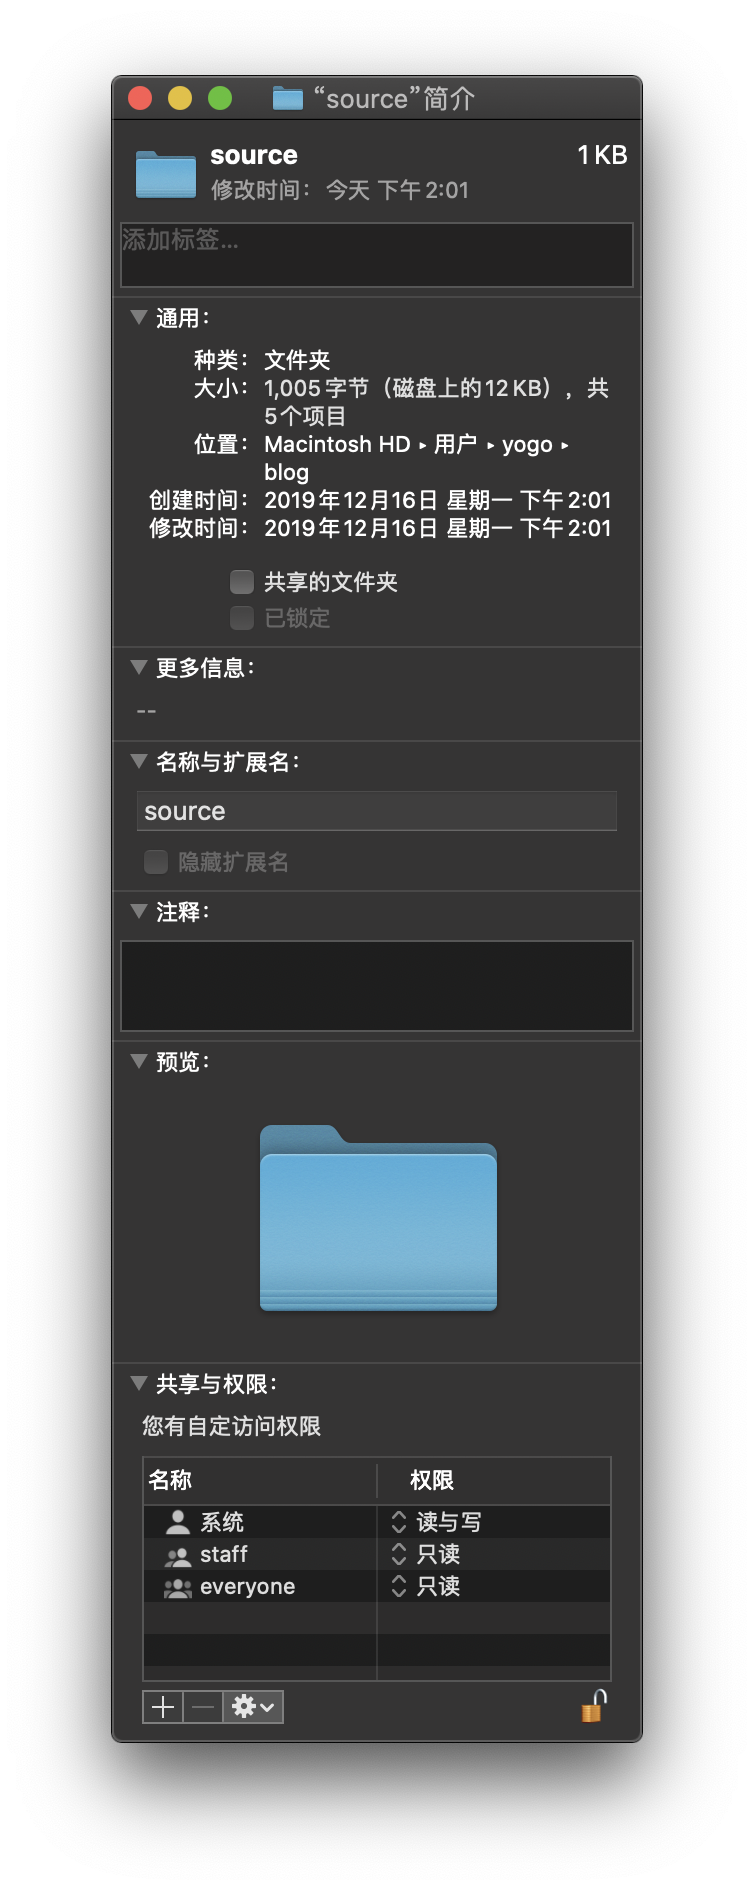
Task: Click the 名称 column header
Action: [260, 1480]
